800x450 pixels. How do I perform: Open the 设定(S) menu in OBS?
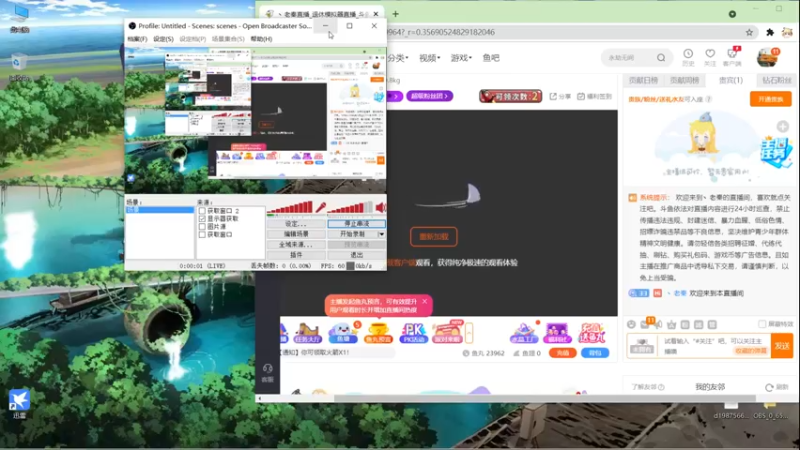(x=163, y=39)
